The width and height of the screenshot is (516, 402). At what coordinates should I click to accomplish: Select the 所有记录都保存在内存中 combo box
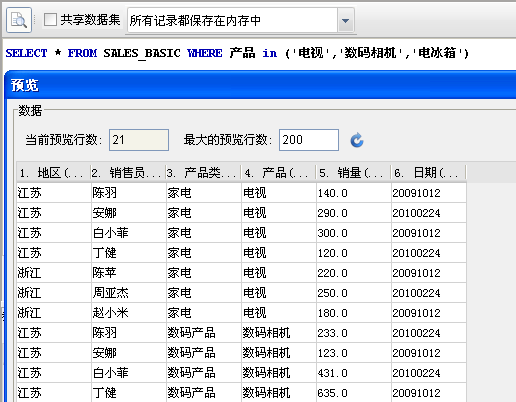tap(240, 20)
